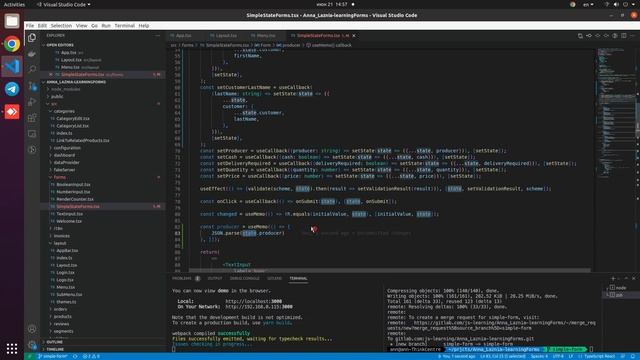The width and height of the screenshot is (640, 360).
Task: Open the Help menu
Action: 144,25
